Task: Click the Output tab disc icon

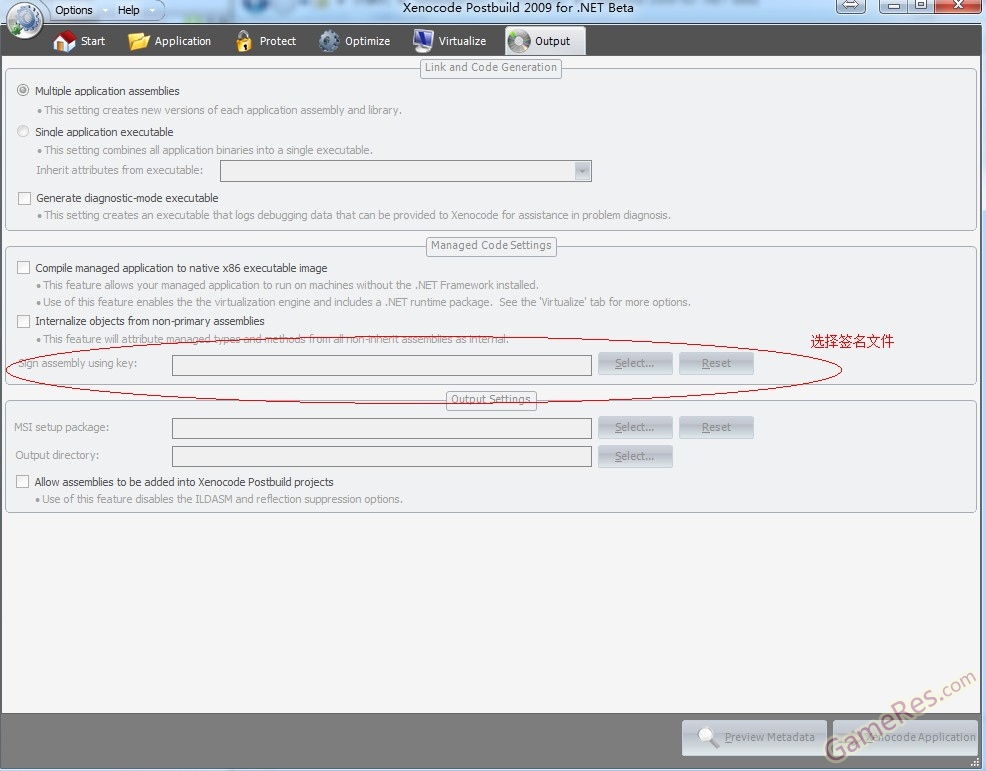Action: coord(519,42)
